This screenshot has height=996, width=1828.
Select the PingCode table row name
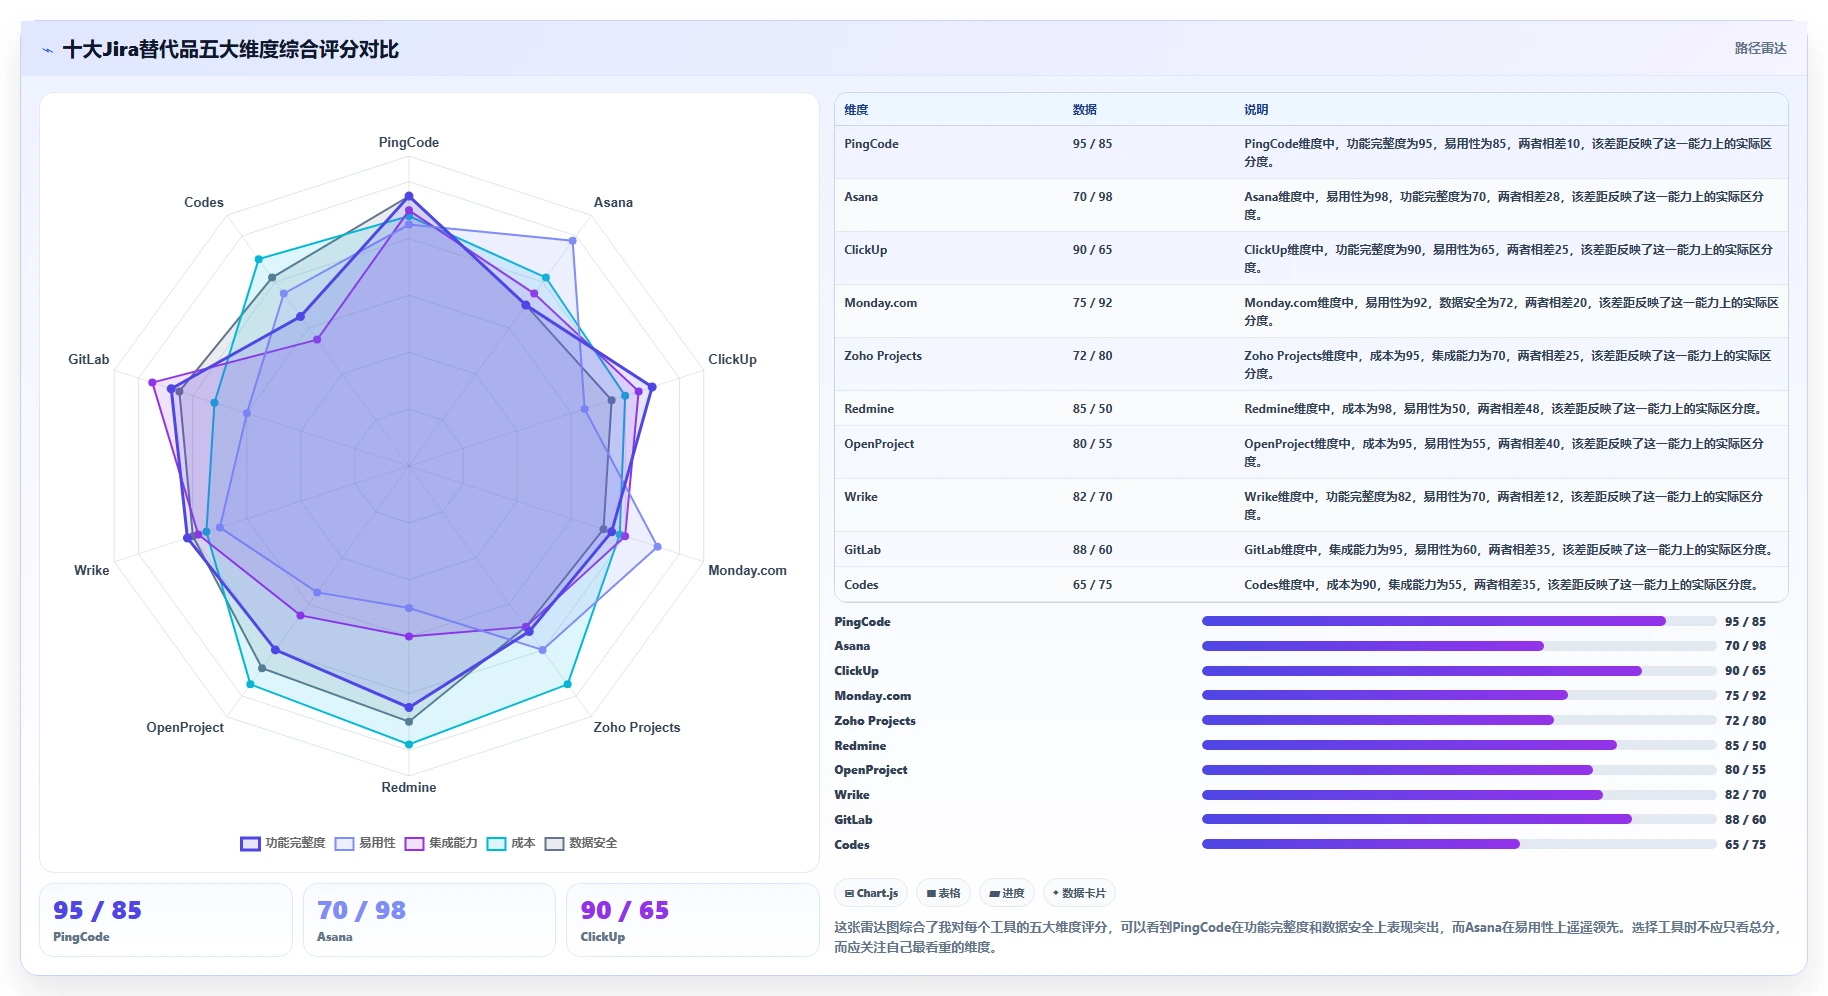click(871, 144)
